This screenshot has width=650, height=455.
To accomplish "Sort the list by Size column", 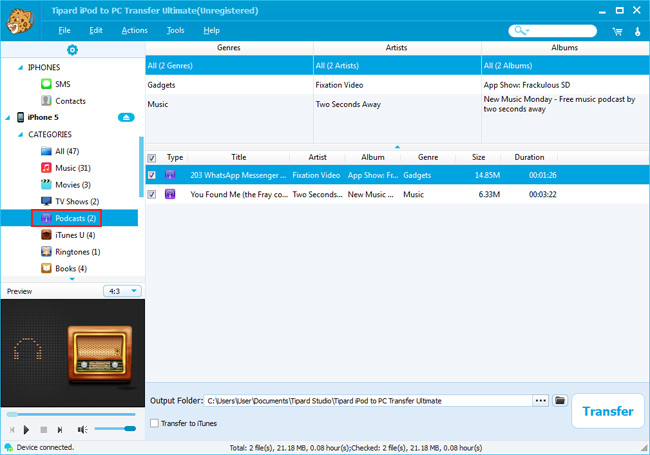I will pos(478,157).
